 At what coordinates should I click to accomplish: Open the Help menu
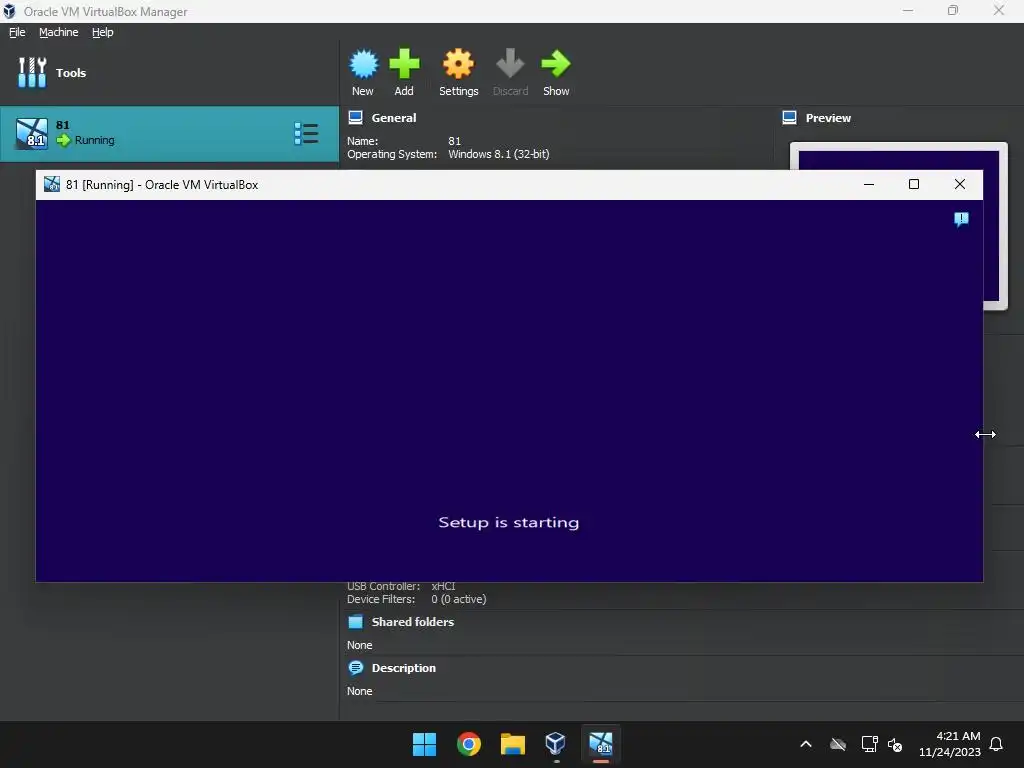pos(103,32)
